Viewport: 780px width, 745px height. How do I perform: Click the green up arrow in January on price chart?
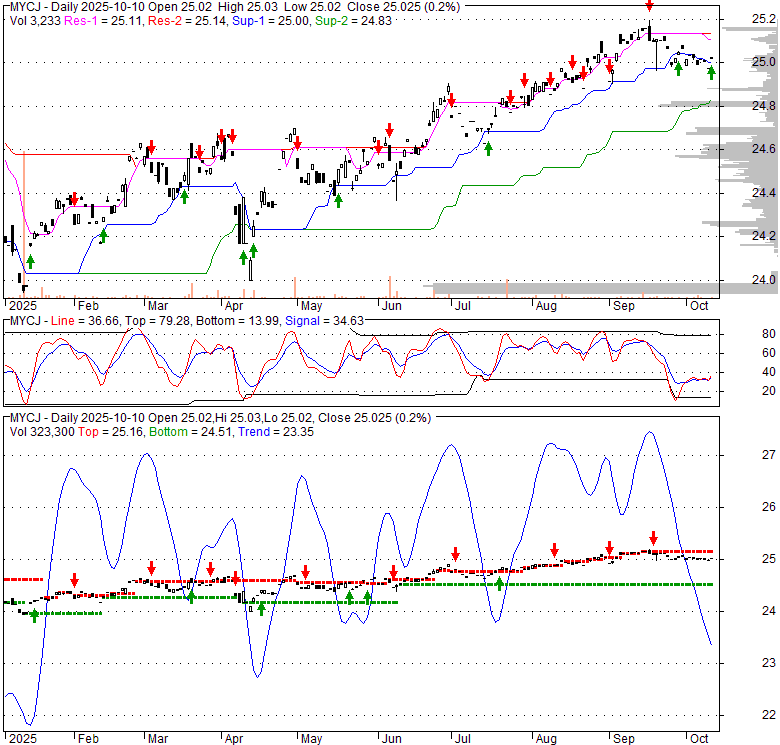click(30, 261)
